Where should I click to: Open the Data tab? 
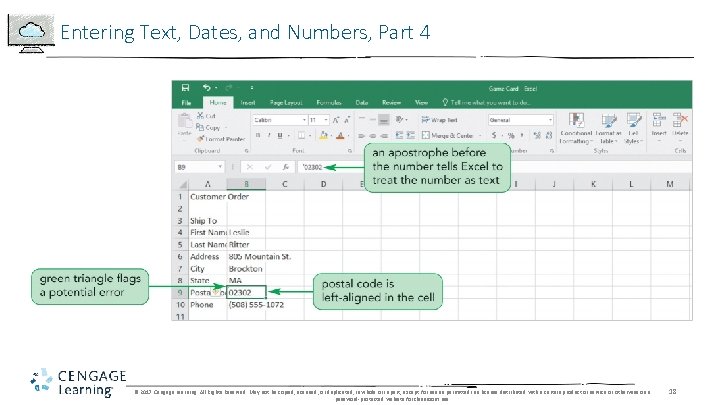[362, 102]
